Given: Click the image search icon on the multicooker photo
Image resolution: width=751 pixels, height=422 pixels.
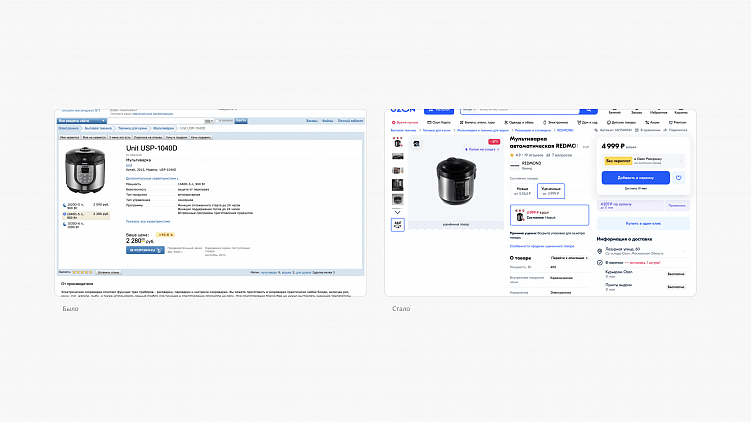Looking at the screenshot, I should tap(417, 144).
